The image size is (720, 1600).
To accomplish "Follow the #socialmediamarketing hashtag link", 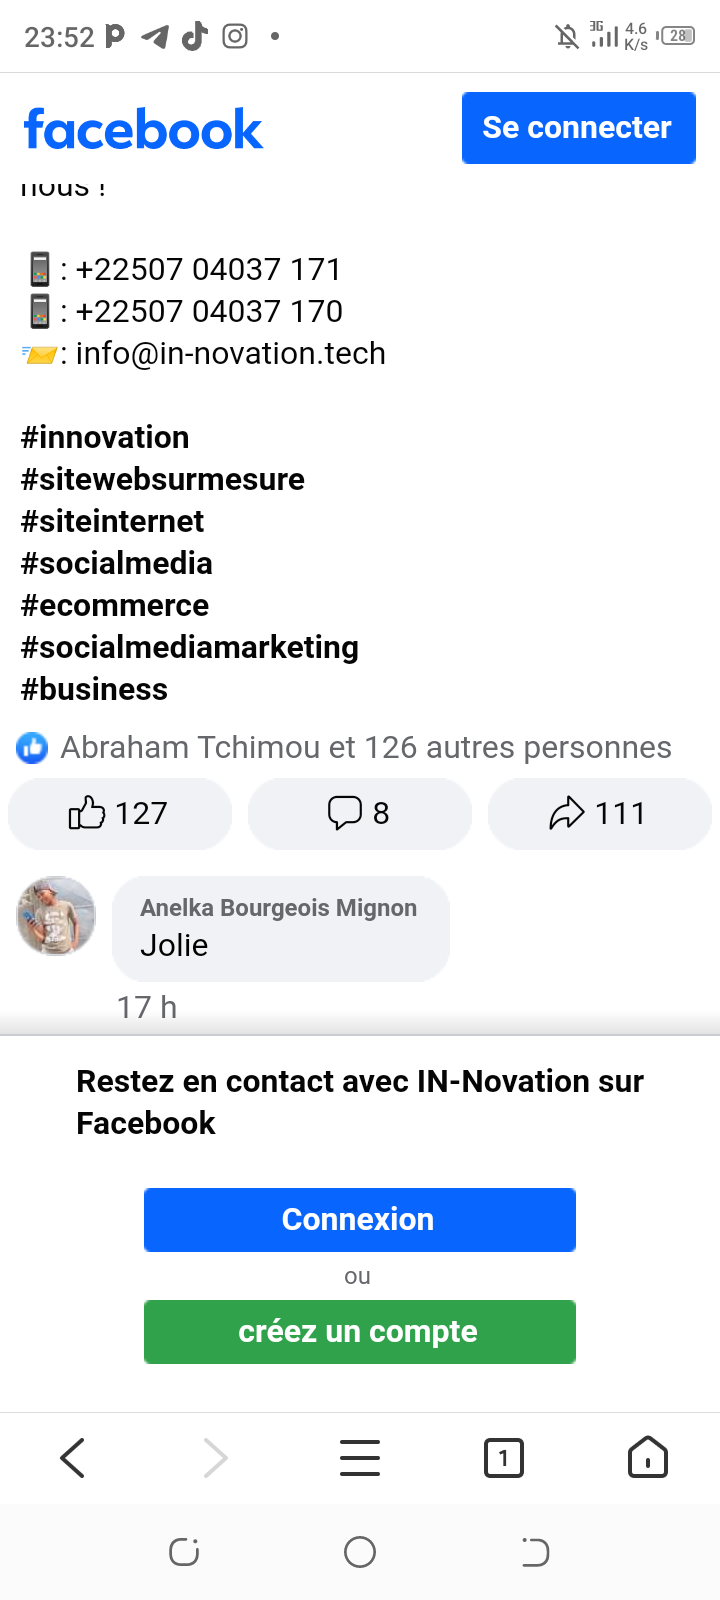I will pos(190,648).
